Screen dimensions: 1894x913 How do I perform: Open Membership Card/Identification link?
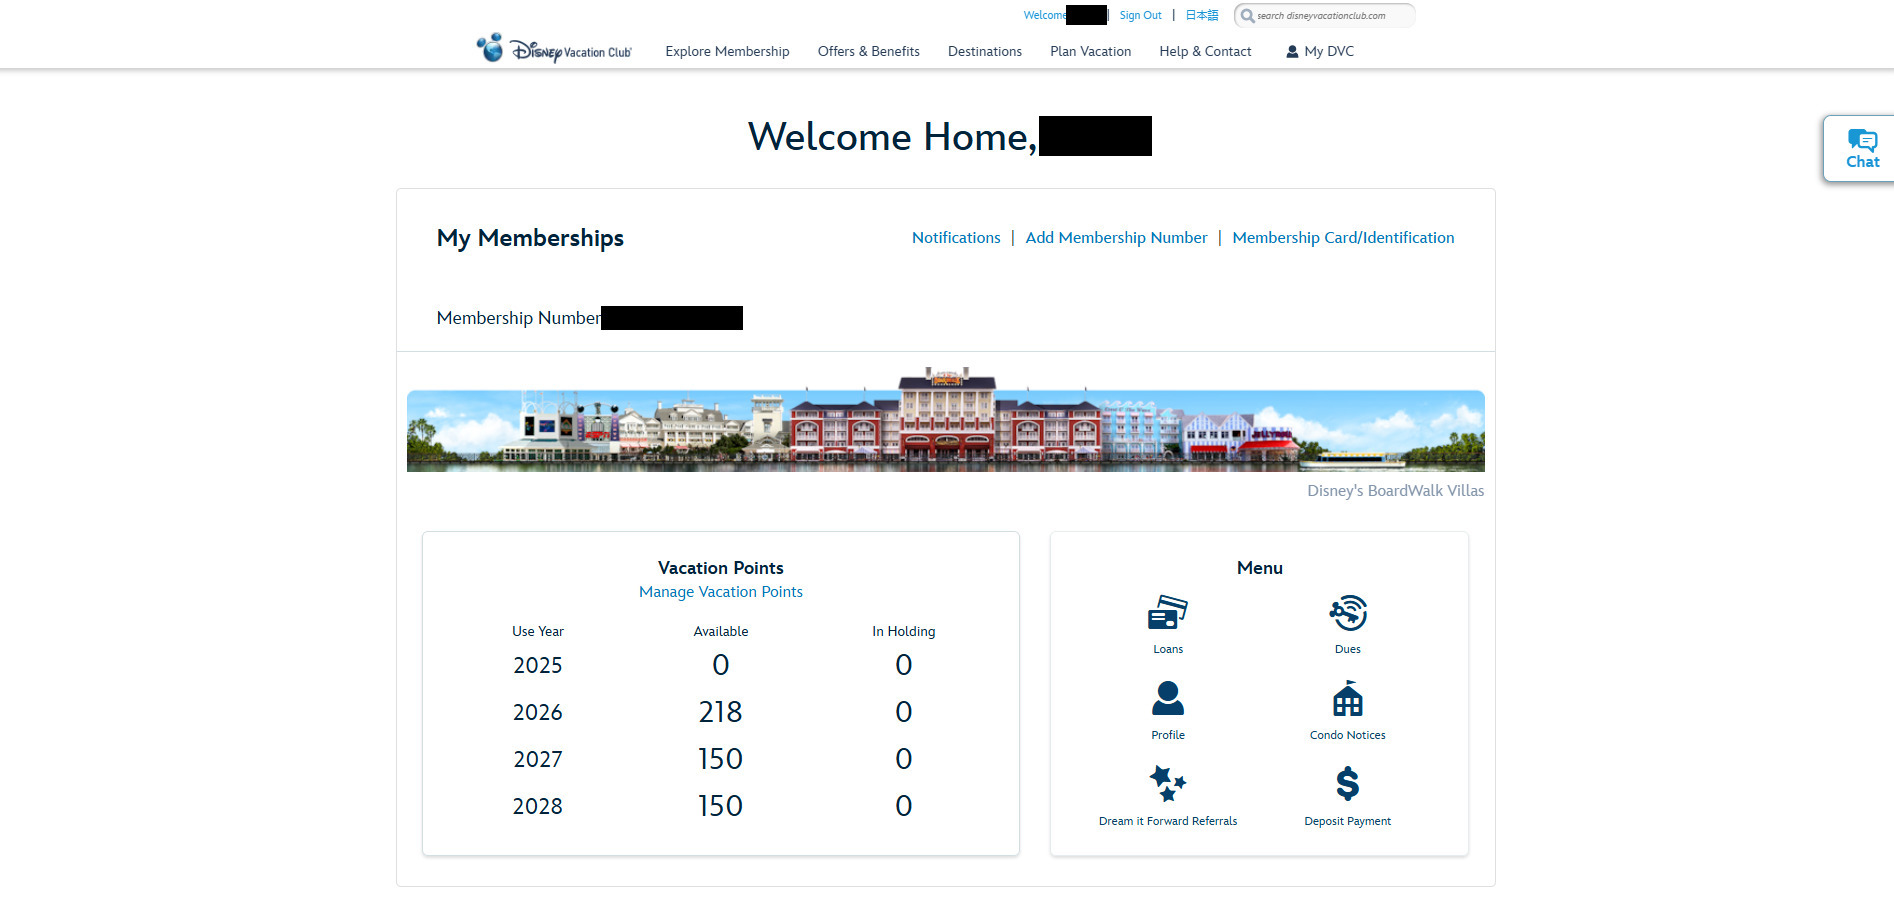(1343, 237)
